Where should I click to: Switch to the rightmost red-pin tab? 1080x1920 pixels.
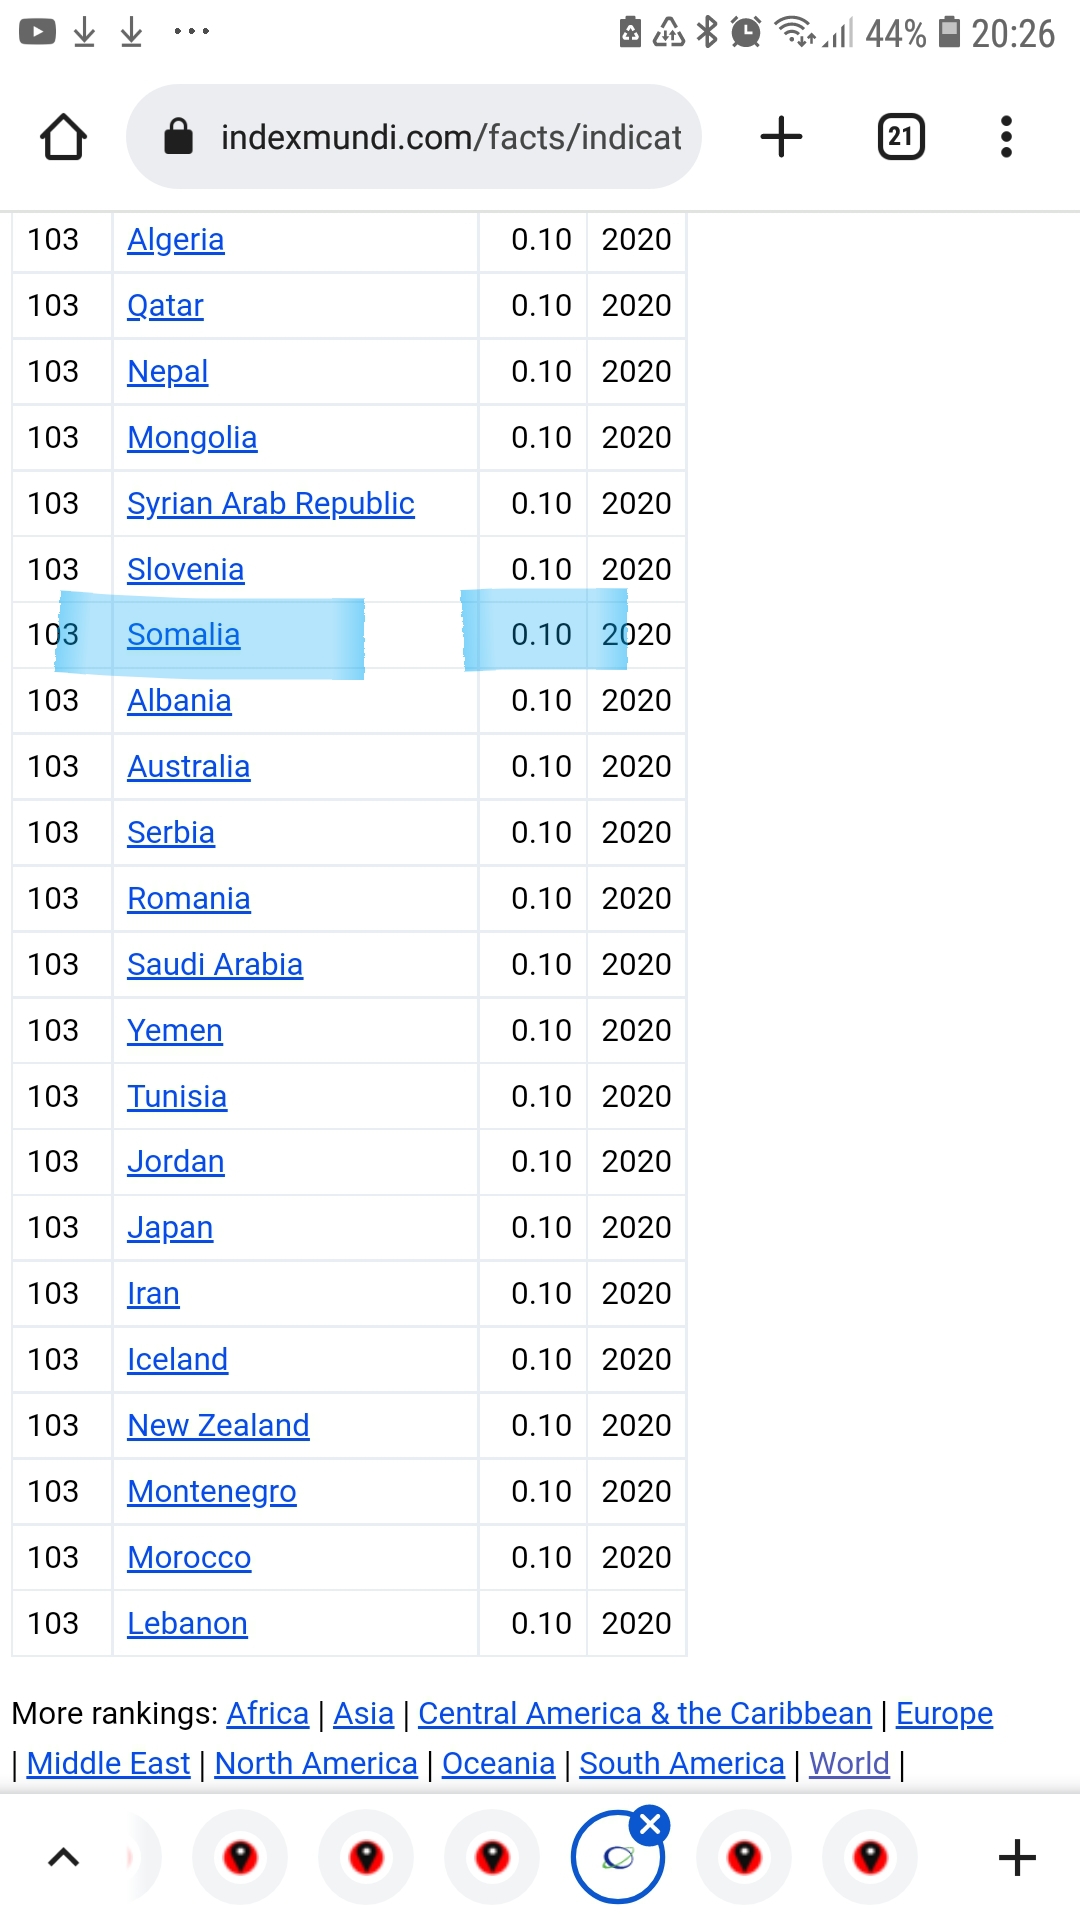tap(870, 1858)
